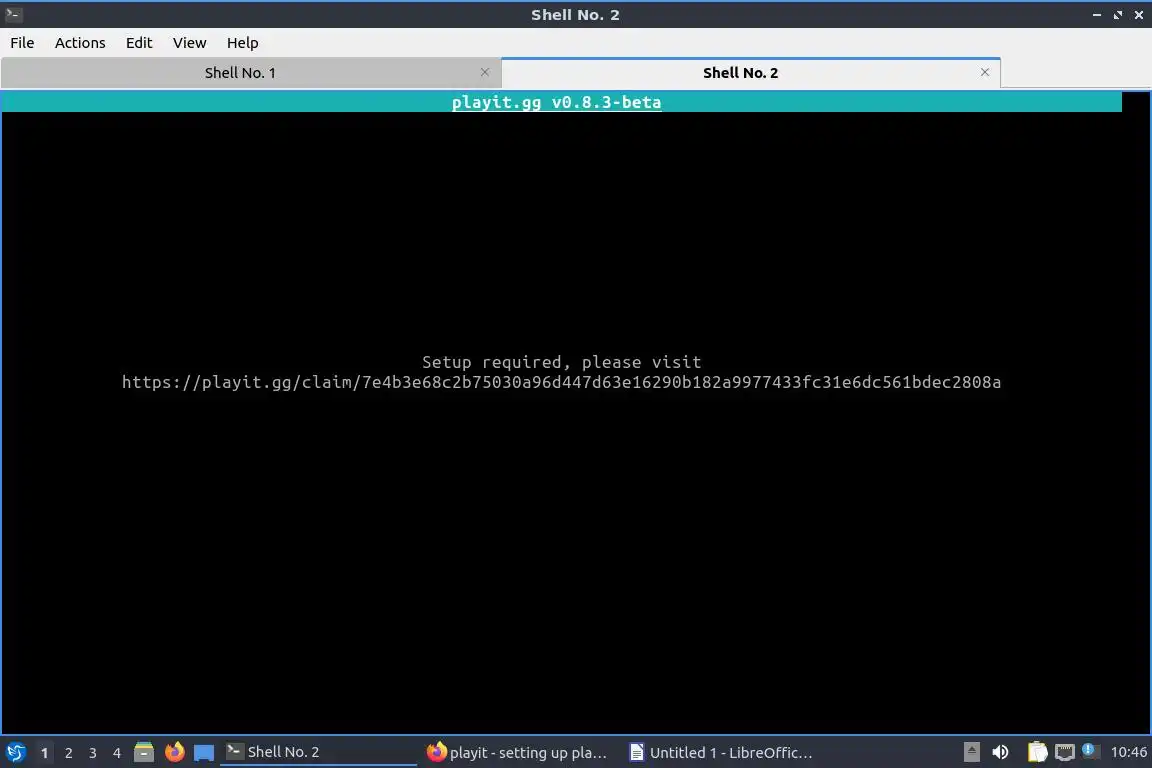1152x768 pixels.
Task: Switch to workspace 1
Action: point(45,753)
